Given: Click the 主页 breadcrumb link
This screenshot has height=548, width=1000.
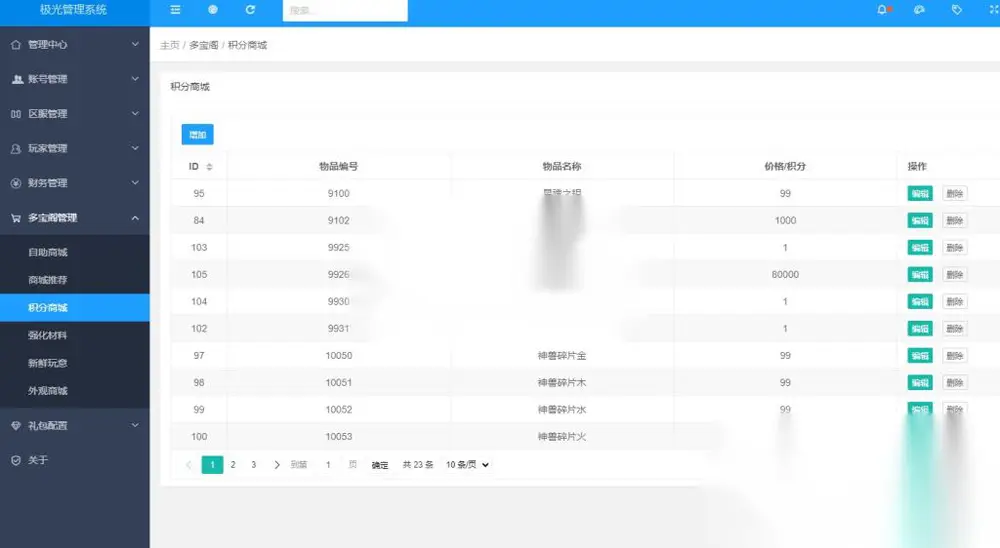Looking at the screenshot, I should click(170, 45).
